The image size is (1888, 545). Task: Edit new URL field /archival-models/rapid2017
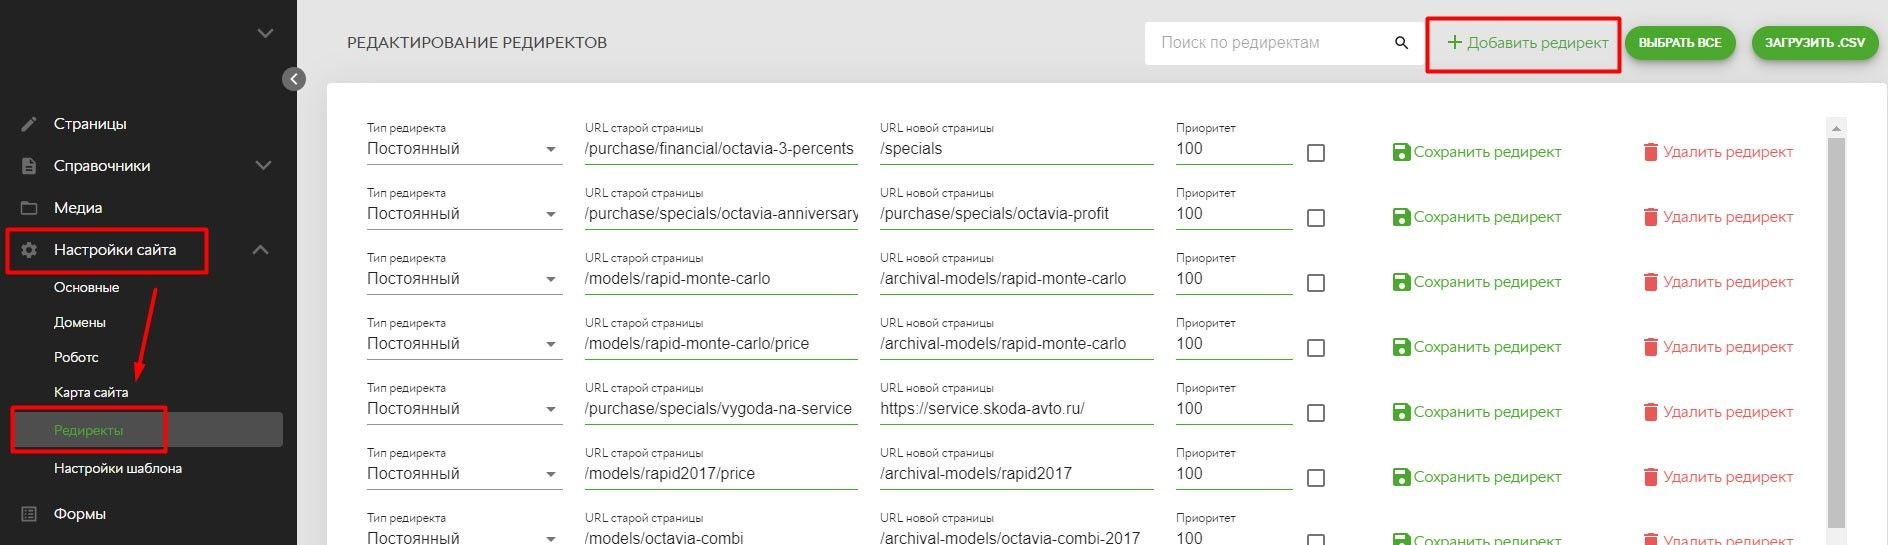pos(1016,474)
